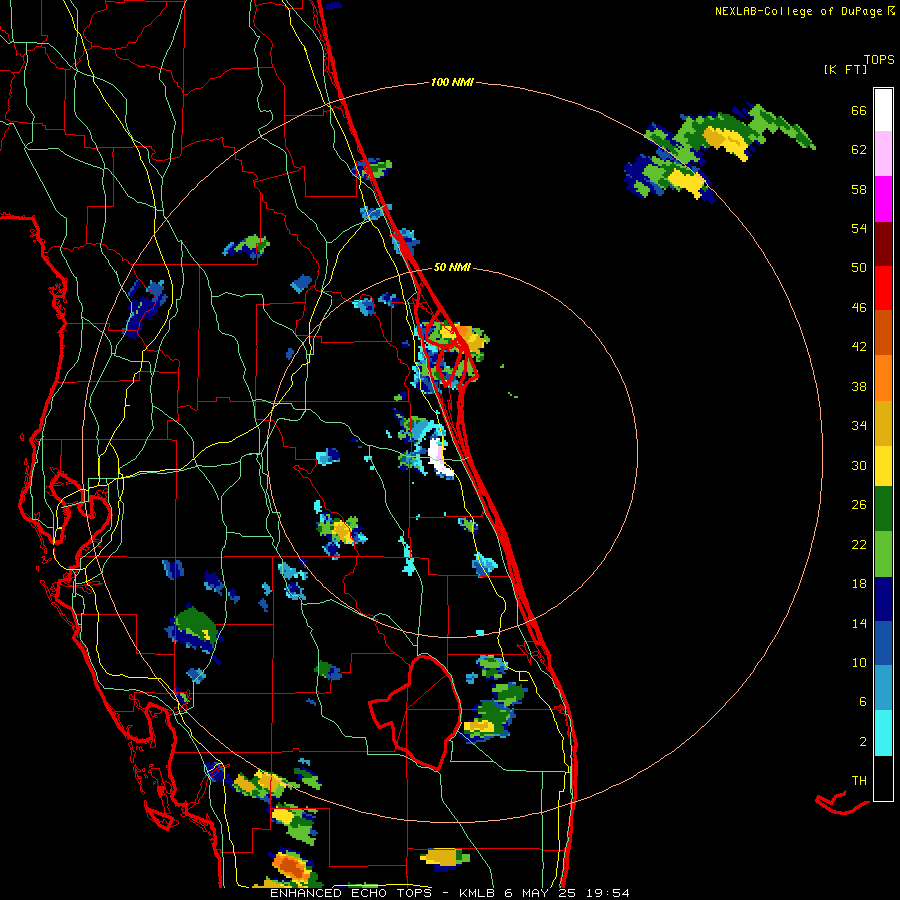
Task: Pick the dark red legend swatch
Action: click(883, 244)
